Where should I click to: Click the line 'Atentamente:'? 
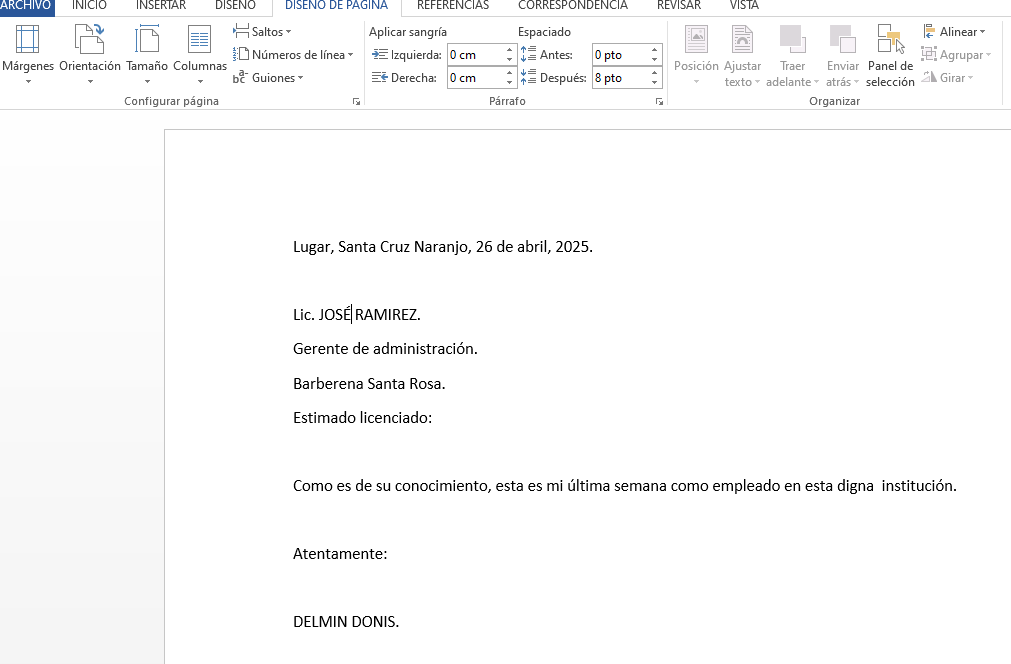340,554
